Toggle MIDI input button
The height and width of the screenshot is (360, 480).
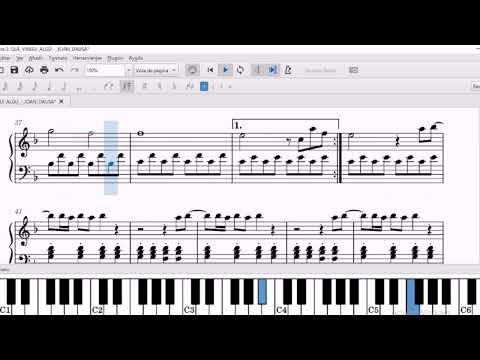click(192, 70)
